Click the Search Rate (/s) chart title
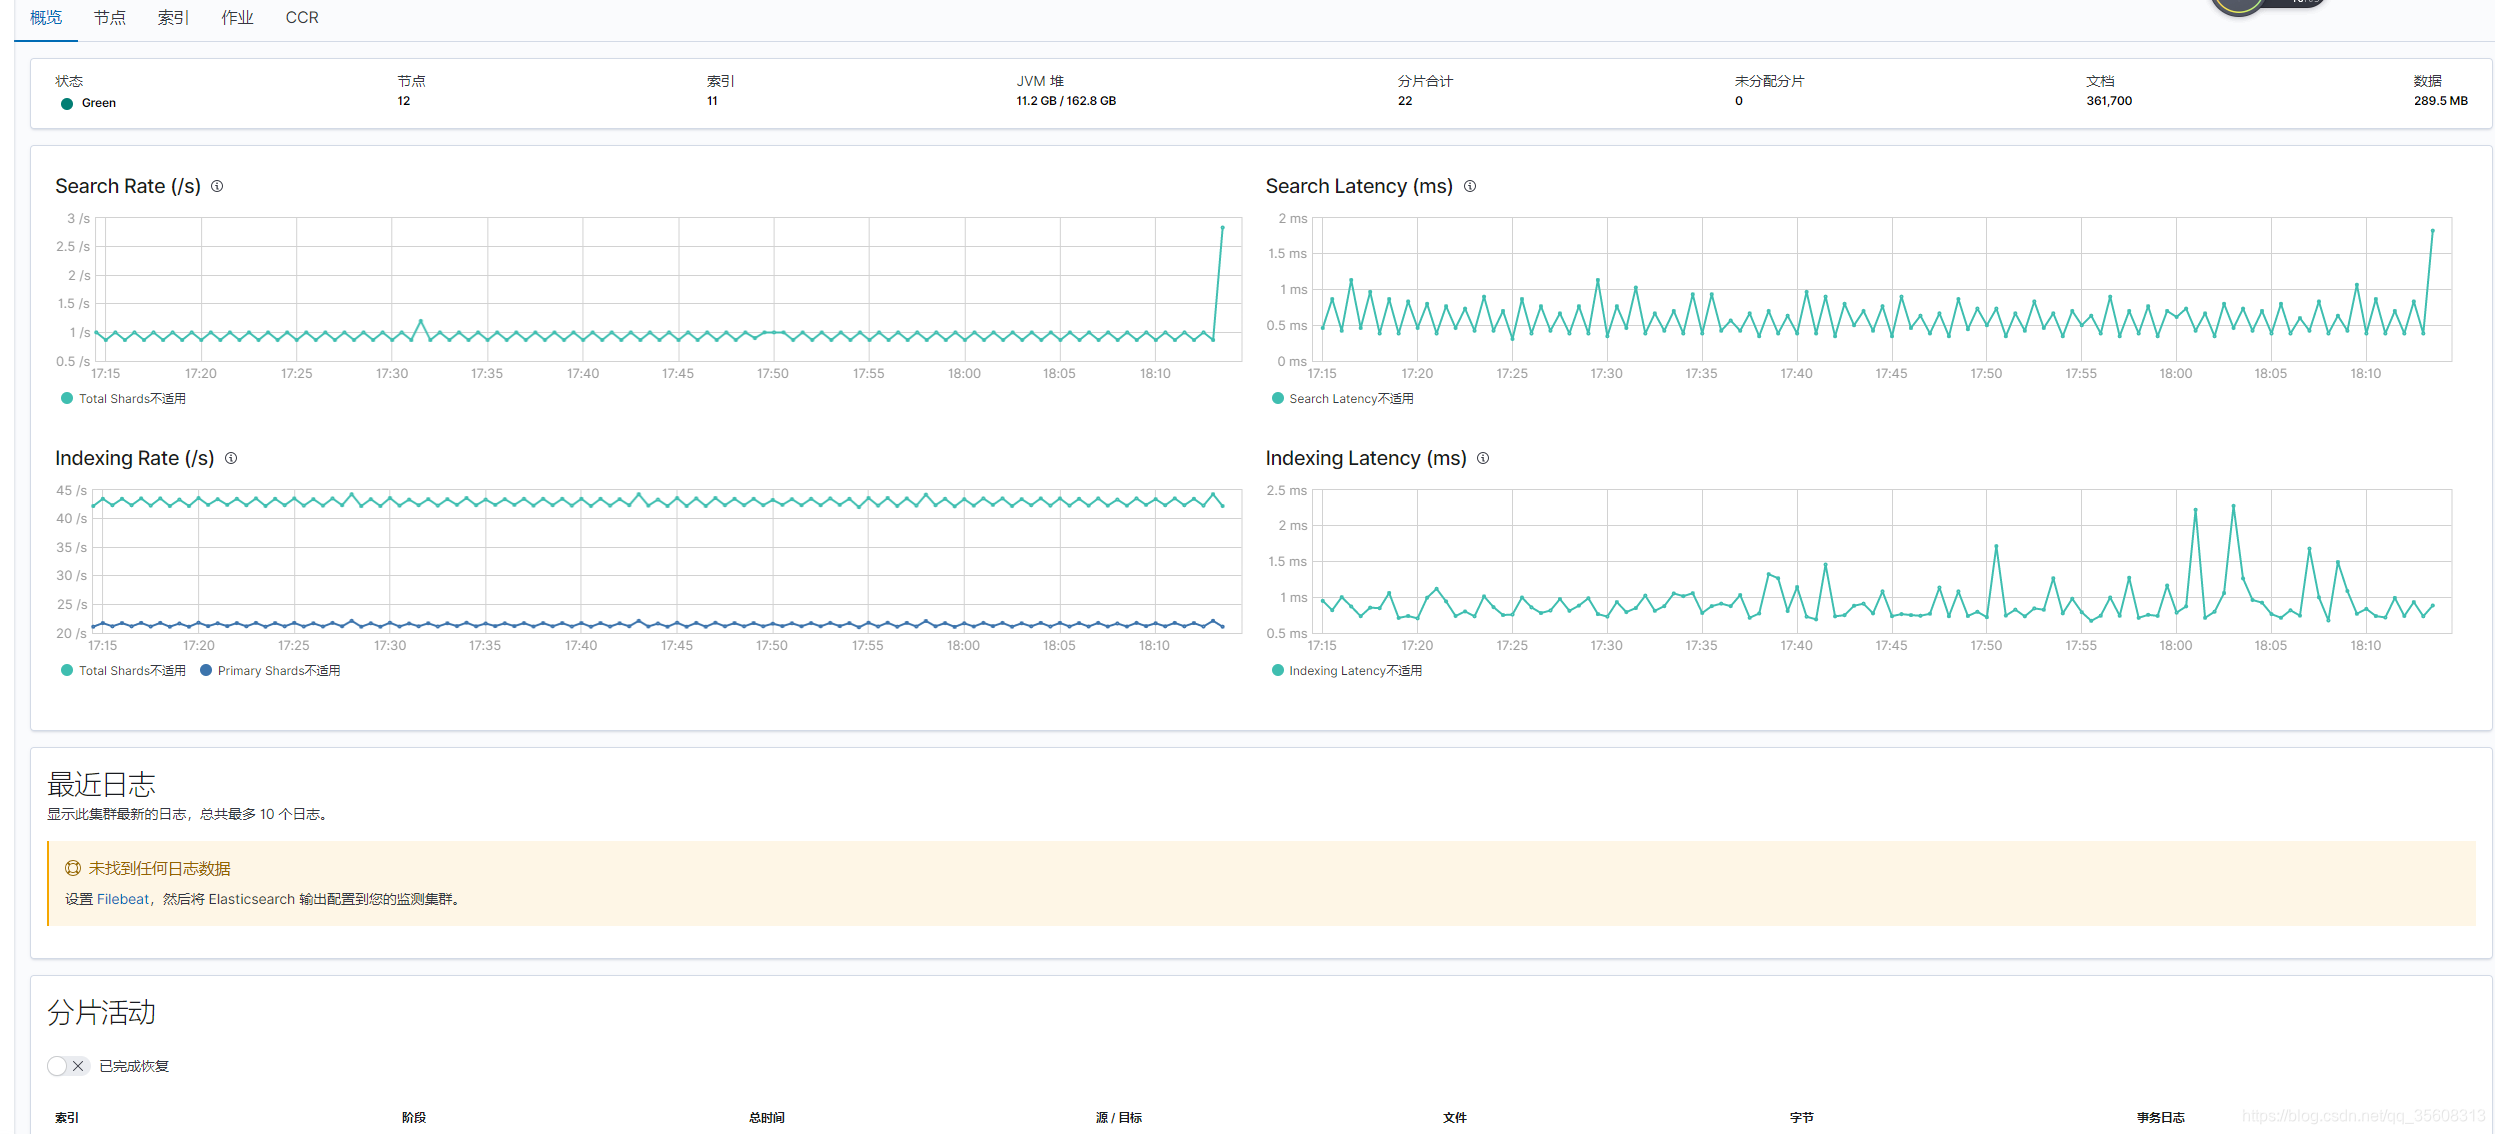The image size is (2495, 1134). [128, 186]
